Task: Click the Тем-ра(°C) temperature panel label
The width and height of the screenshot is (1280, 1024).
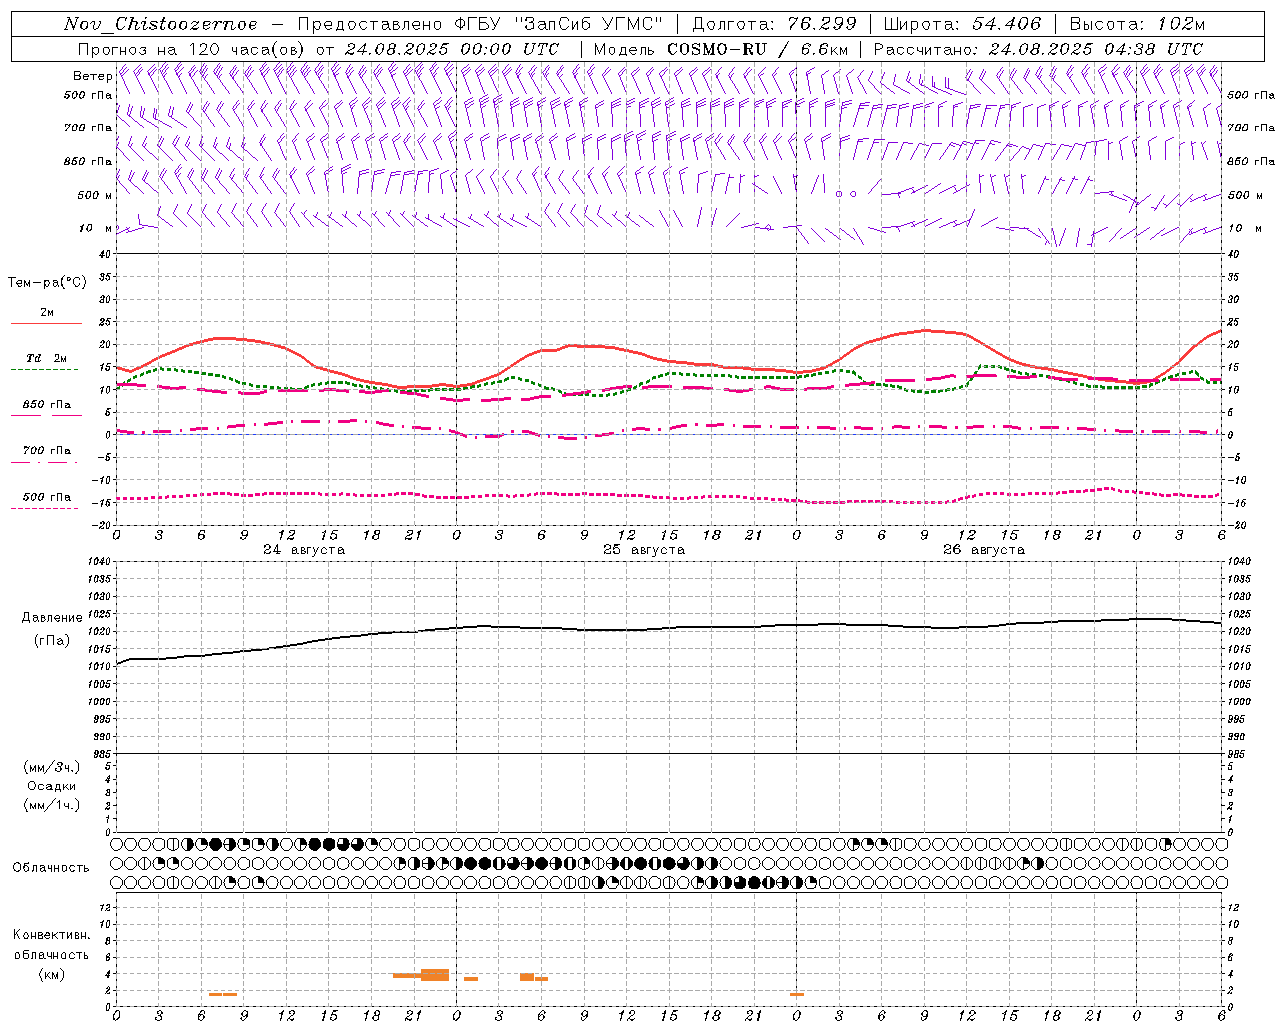Action: pos(47,283)
